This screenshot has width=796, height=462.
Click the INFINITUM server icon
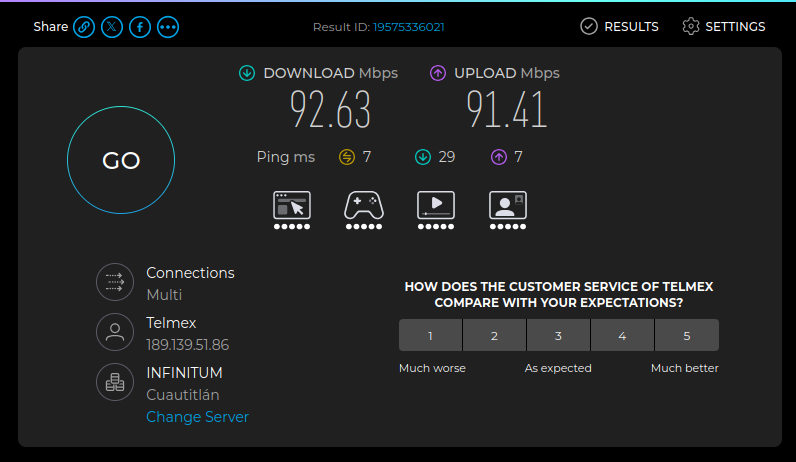click(115, 382)
